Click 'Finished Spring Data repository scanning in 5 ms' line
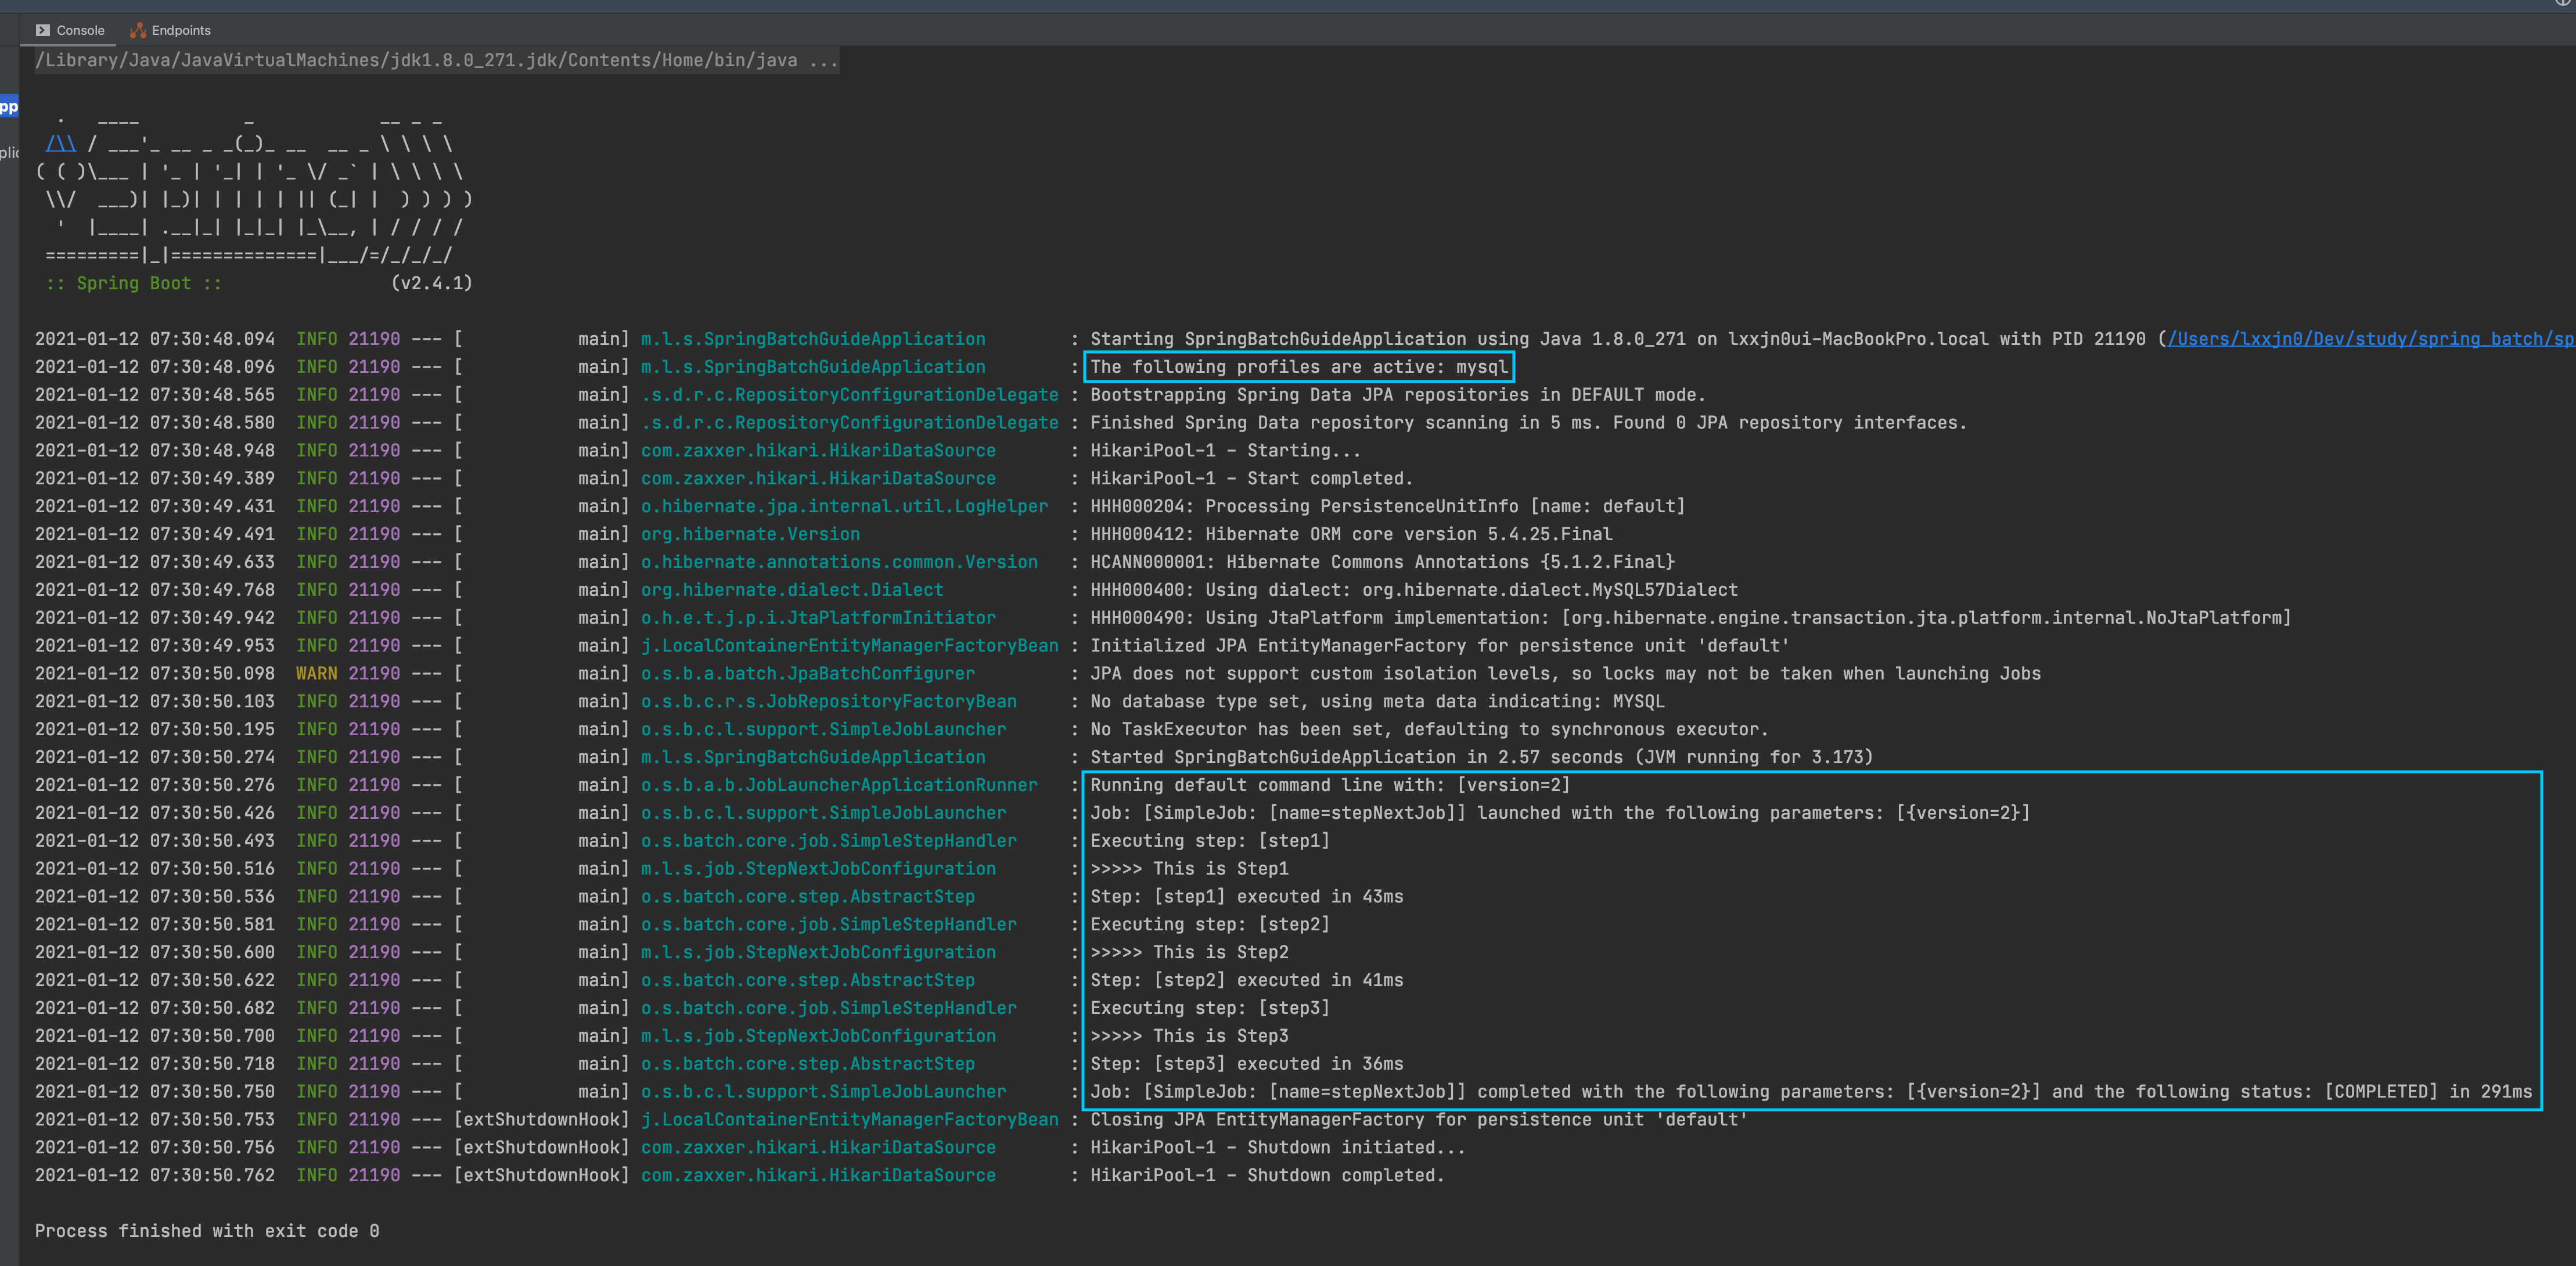The width and height of the screenshot is (2576, 1266). [x=1528, y=423]
